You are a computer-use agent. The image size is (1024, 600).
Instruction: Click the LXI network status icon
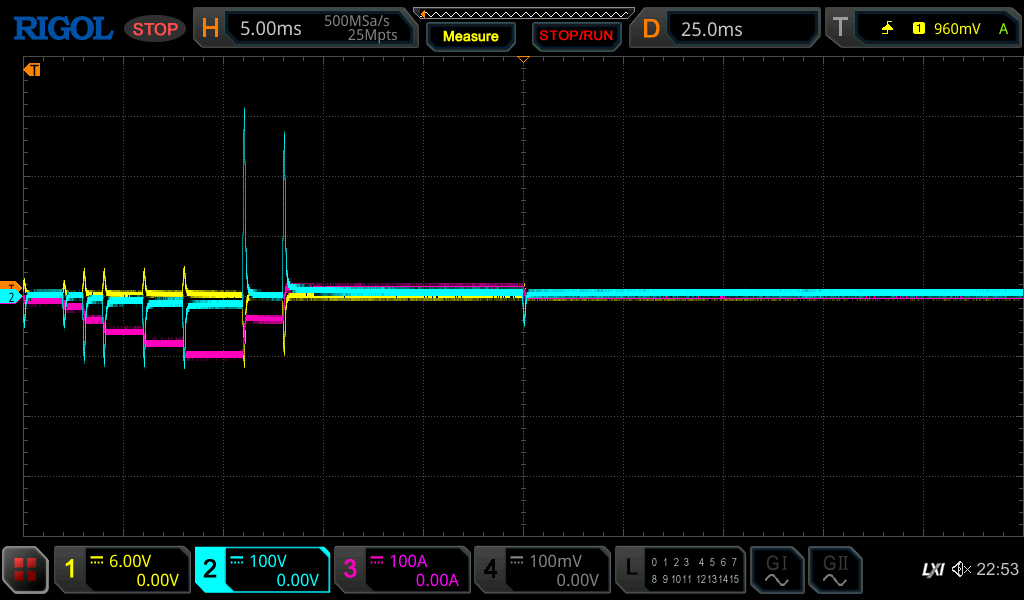pyautogui.click(x=932, y=570)
